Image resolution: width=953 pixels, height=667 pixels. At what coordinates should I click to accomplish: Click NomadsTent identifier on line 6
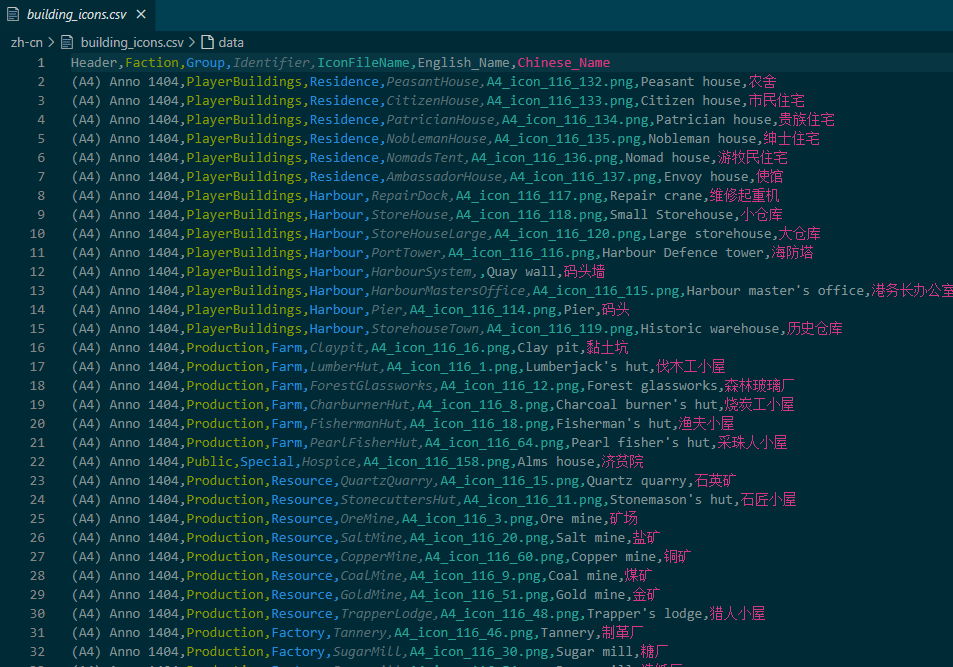[425, 158]
